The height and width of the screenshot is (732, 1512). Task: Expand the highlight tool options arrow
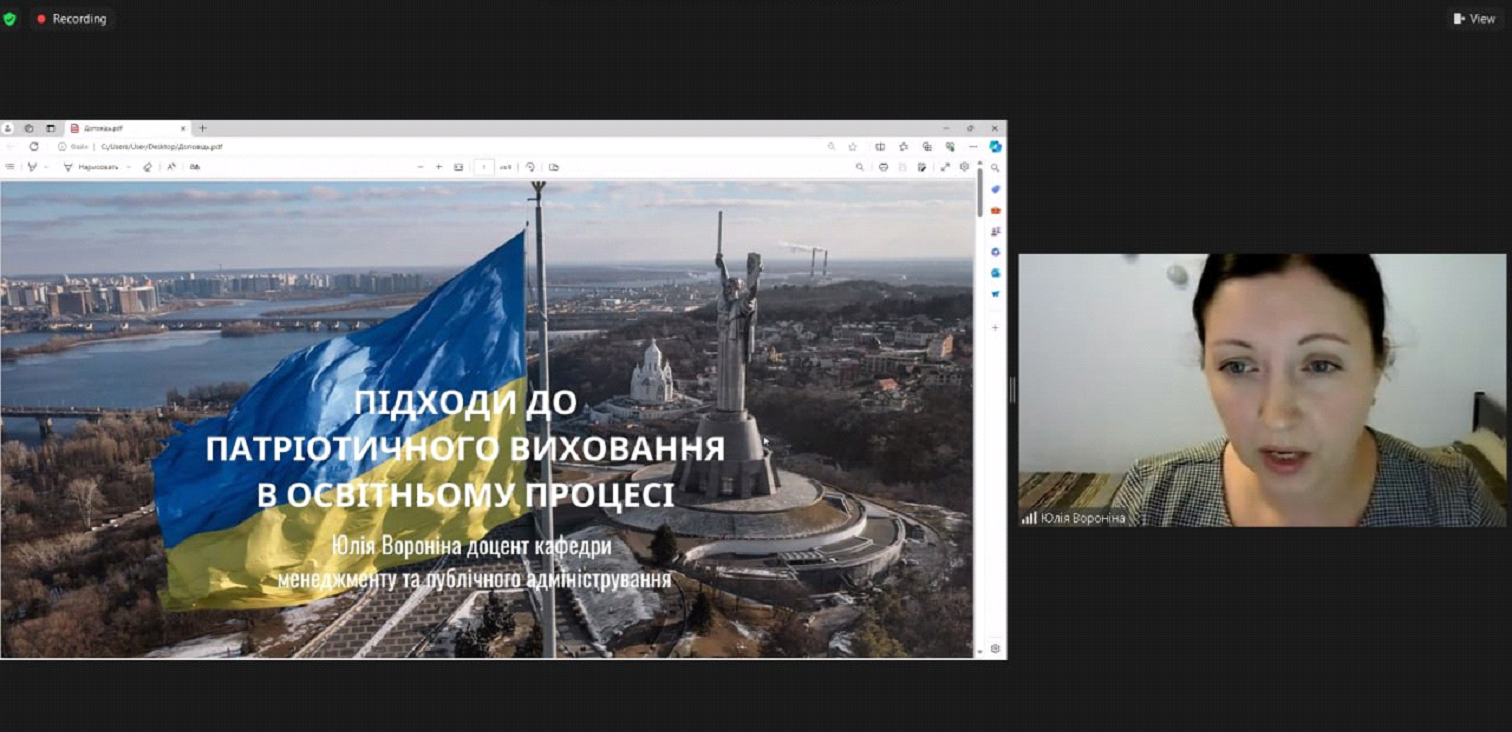click(46, 167)
